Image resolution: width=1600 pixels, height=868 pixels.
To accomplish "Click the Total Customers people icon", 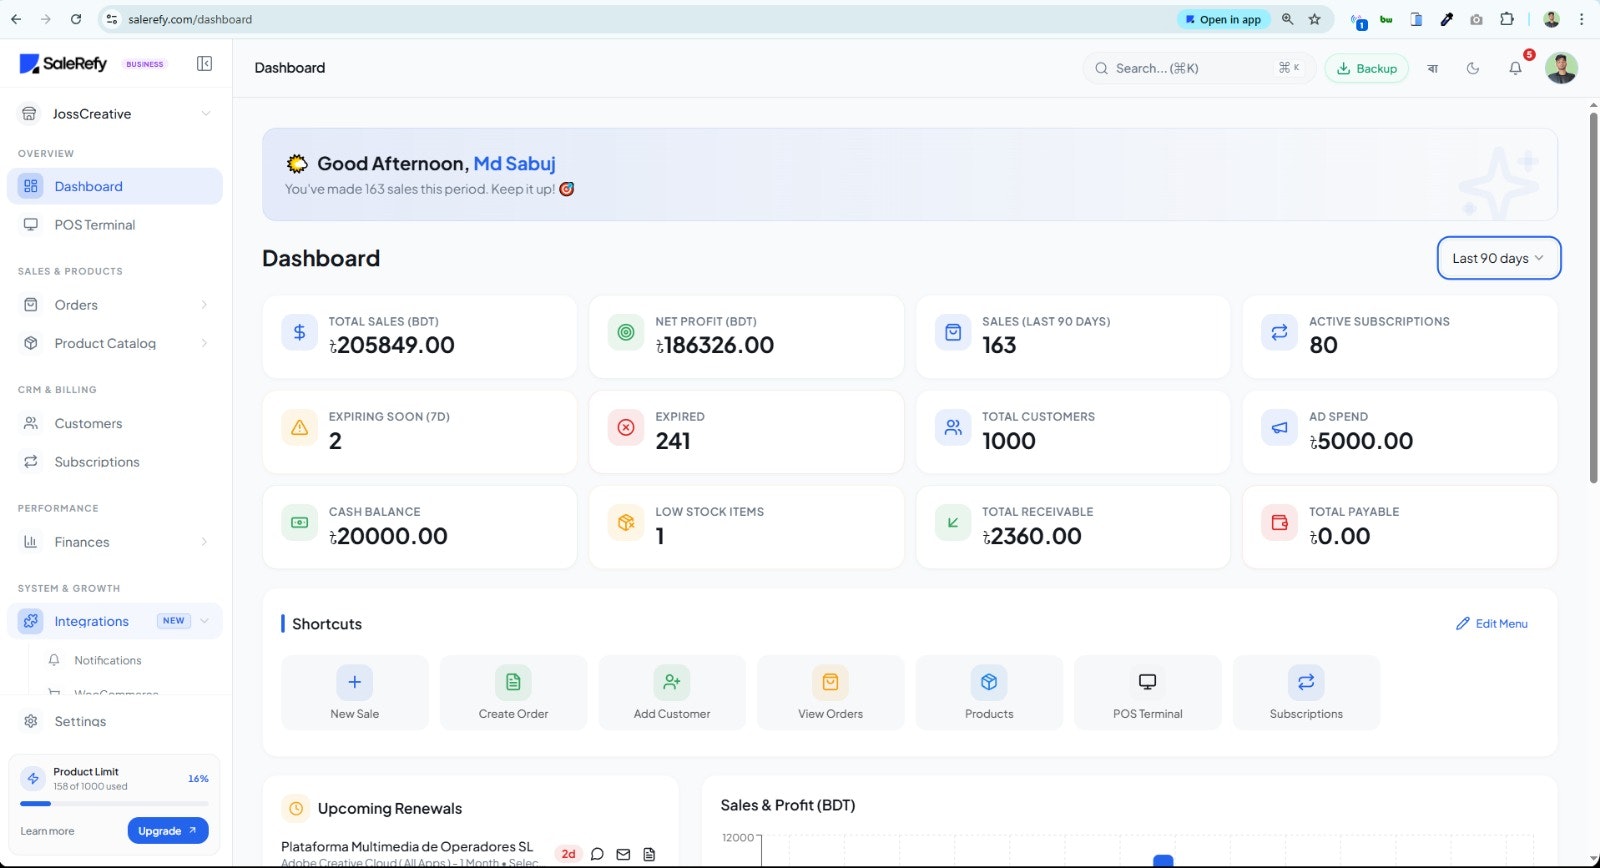I will tap(953, 427).
